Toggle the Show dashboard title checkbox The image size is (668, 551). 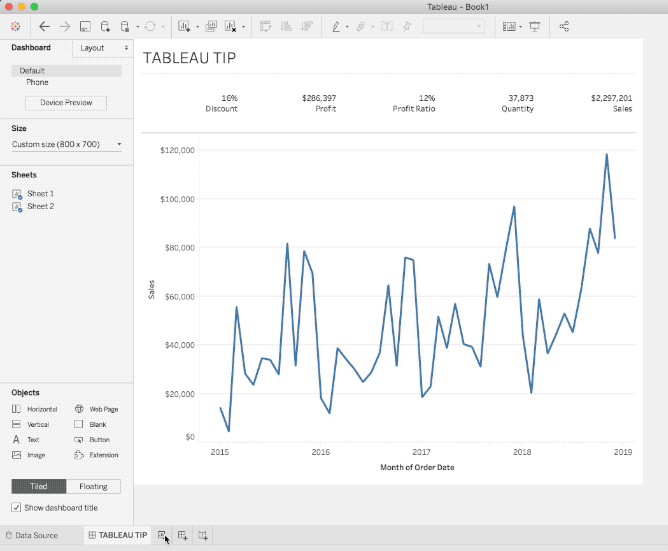(x=16, y=508)
